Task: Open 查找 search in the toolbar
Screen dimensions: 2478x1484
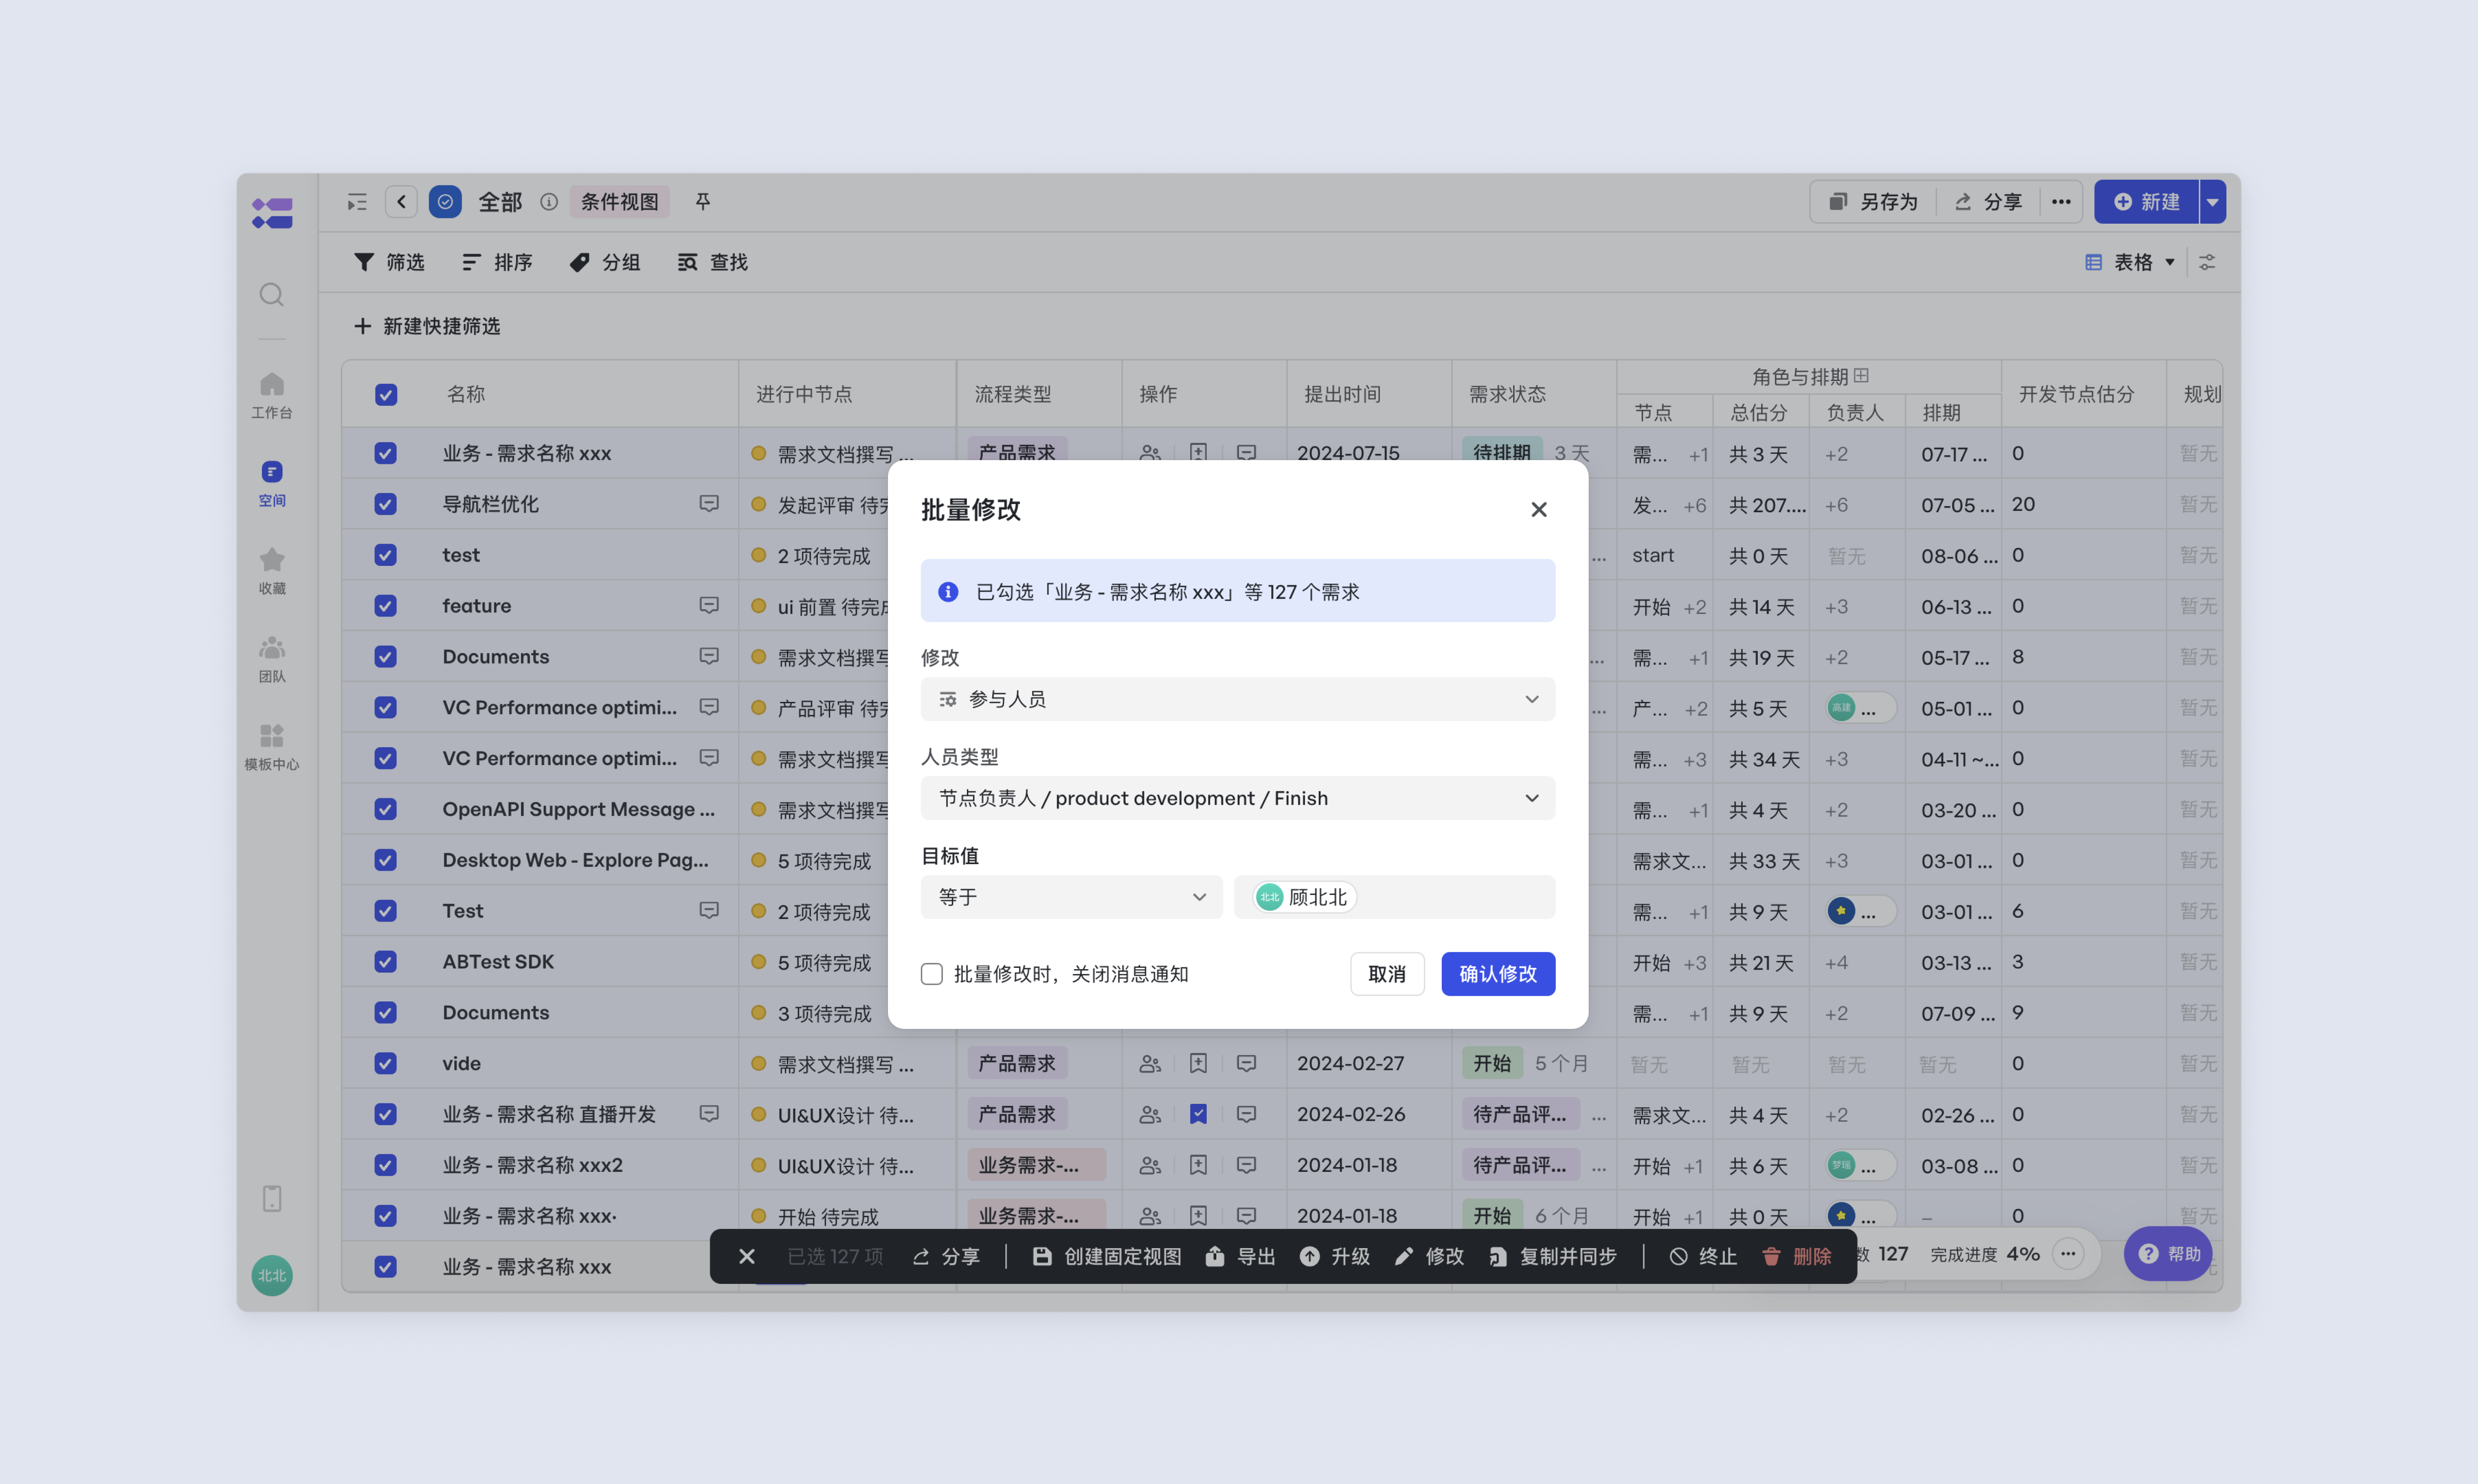Action: pos(713,262)
